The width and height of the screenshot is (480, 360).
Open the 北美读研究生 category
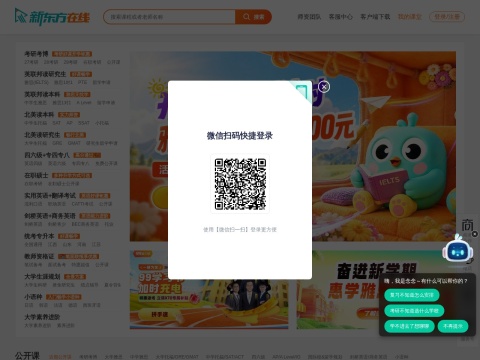[42, 135]
